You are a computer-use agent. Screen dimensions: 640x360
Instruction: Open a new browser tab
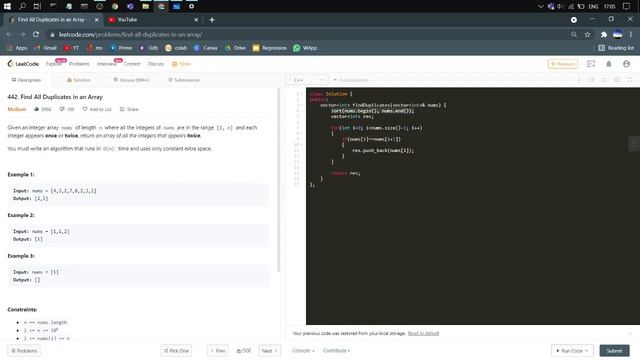[x=212, y=20]
